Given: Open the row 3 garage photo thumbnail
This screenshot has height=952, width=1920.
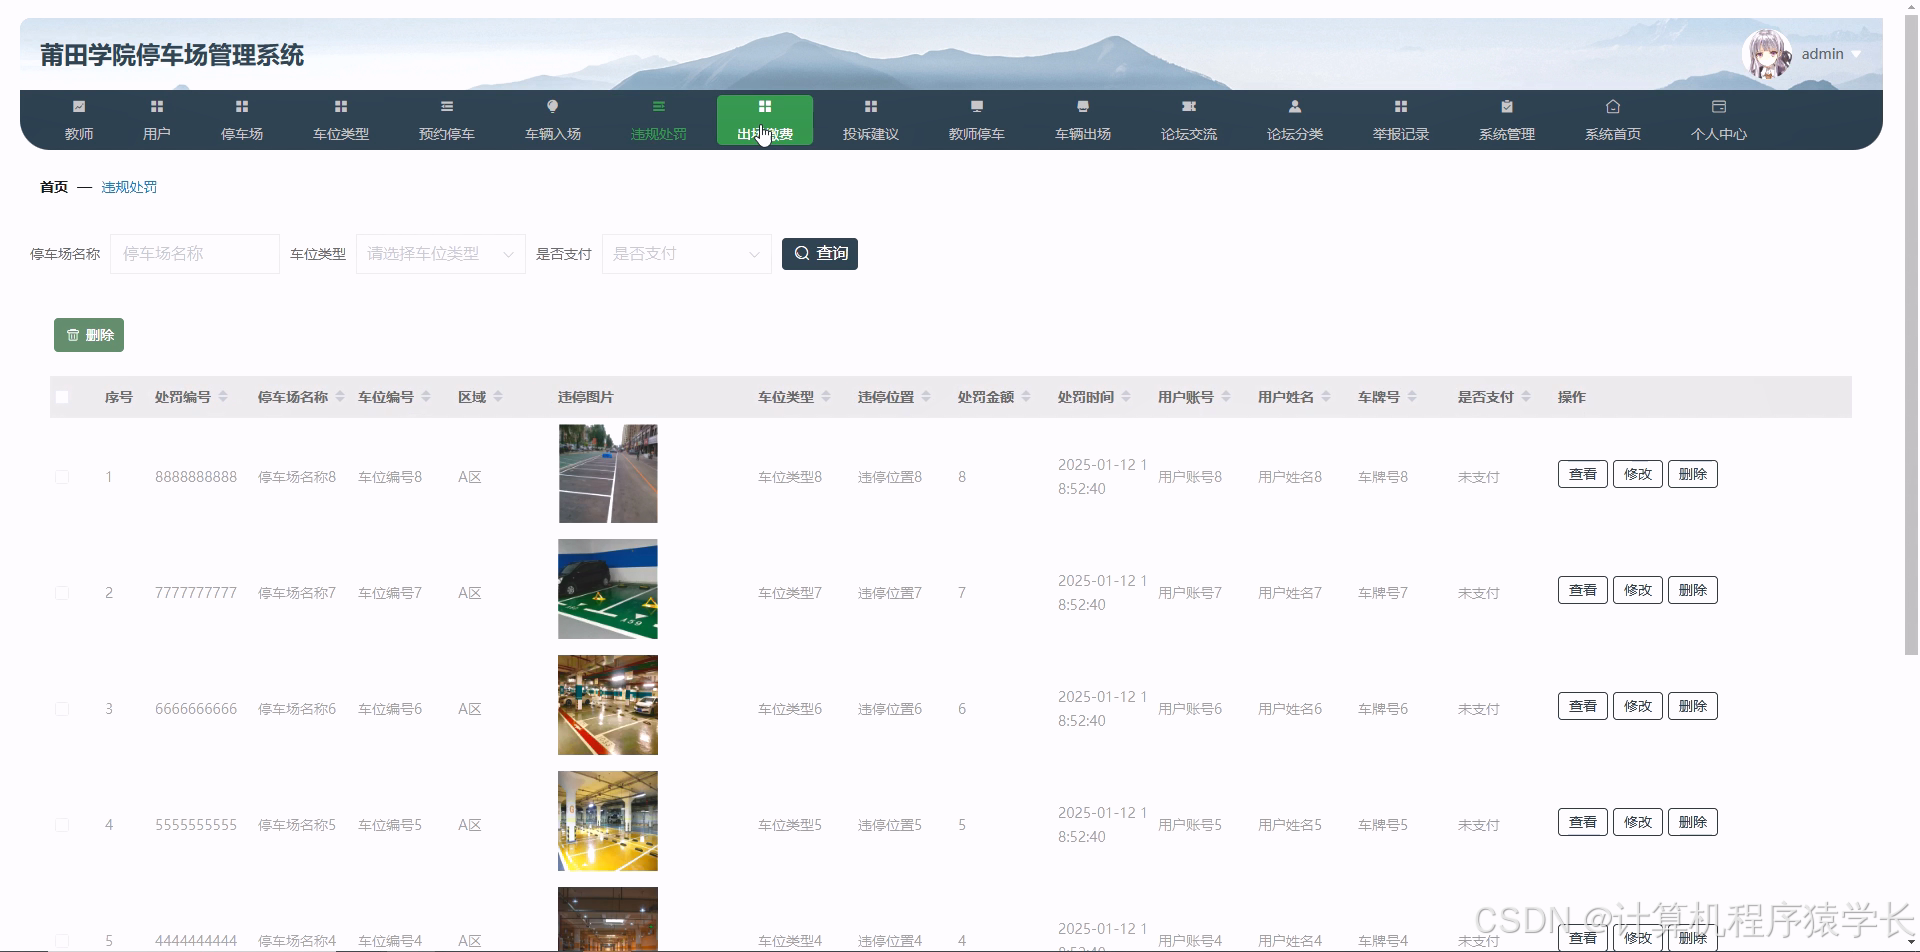Looking at the screenshot, I should (x=608, y=705).
